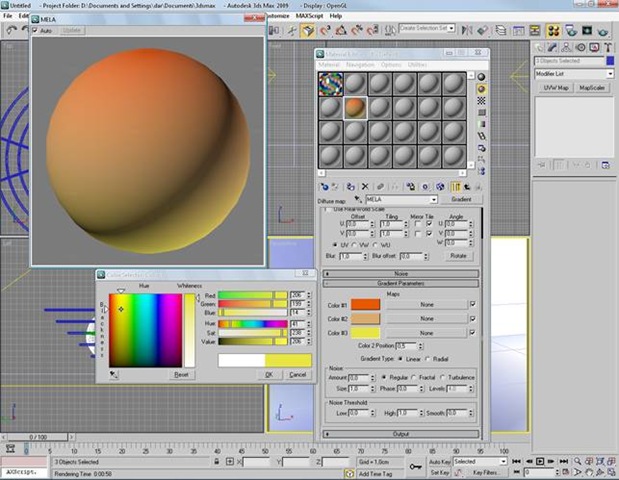This screenshot has width=619, height=480.
Task: Open the MELA map name dropdown
Action: point(431,200)
